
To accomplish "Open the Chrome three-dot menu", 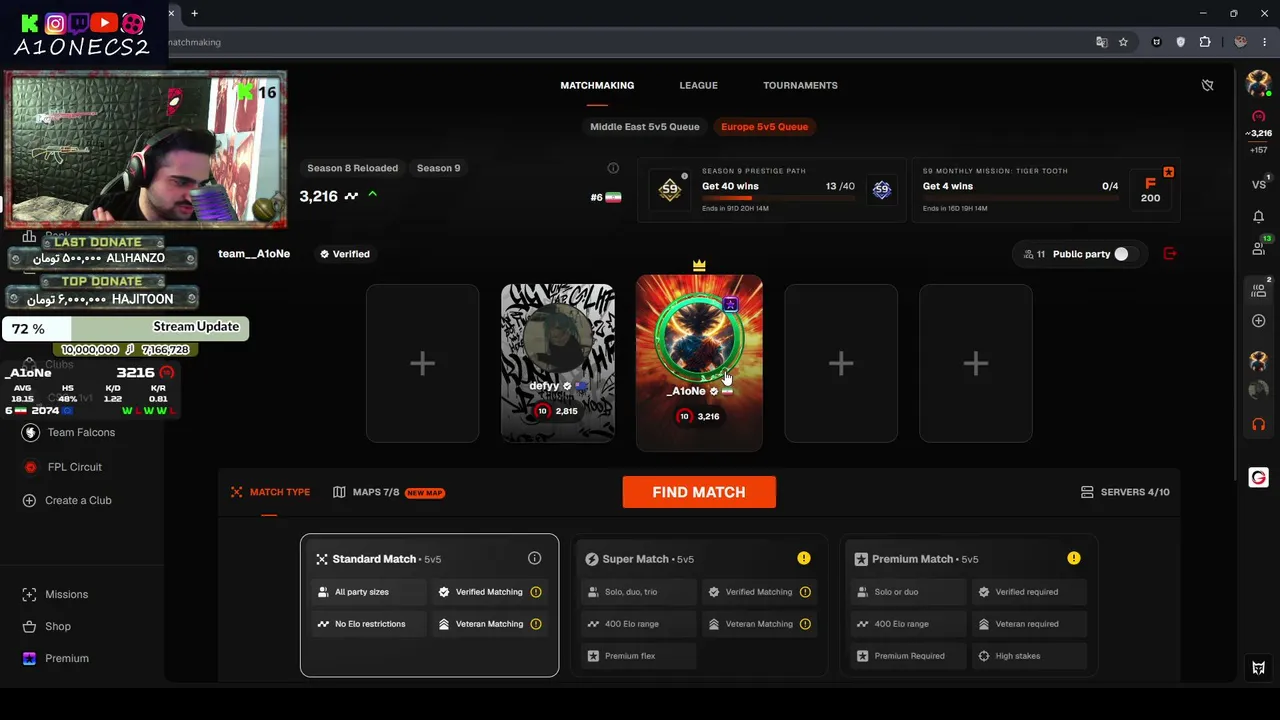I will click(1265, 42).
